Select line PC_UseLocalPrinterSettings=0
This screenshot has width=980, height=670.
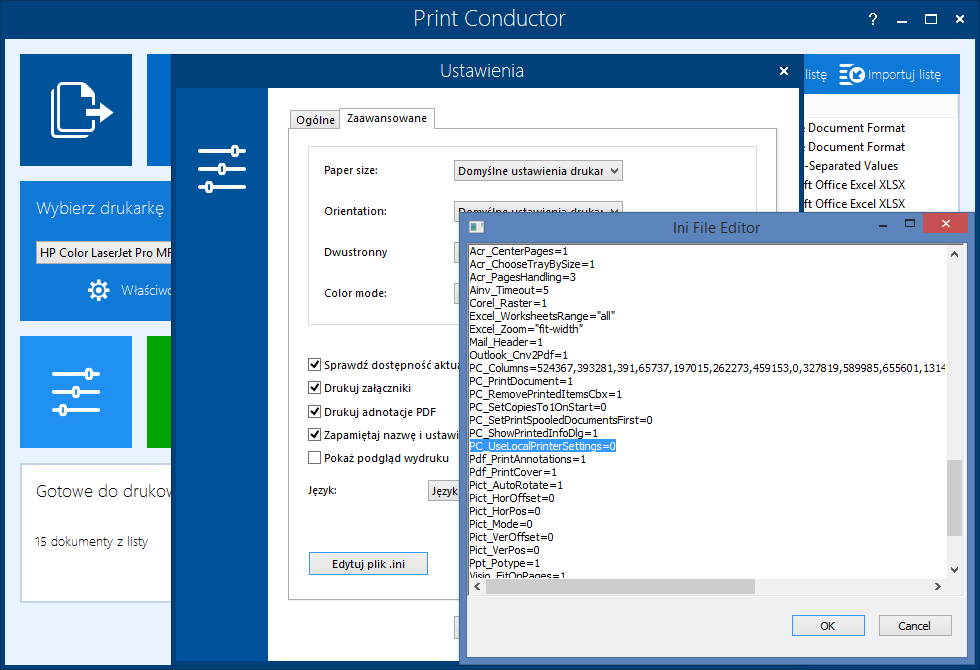click(x=542, y=446)
